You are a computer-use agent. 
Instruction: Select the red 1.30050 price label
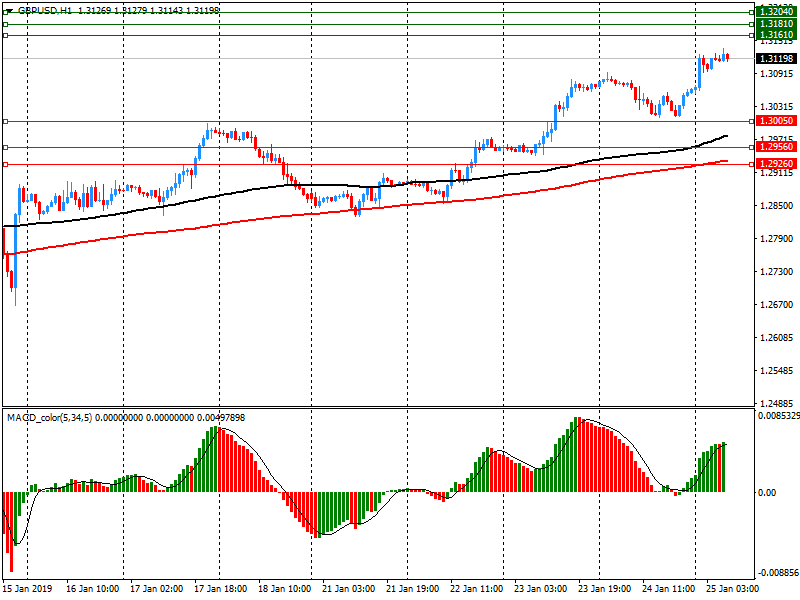coord(777,121)
